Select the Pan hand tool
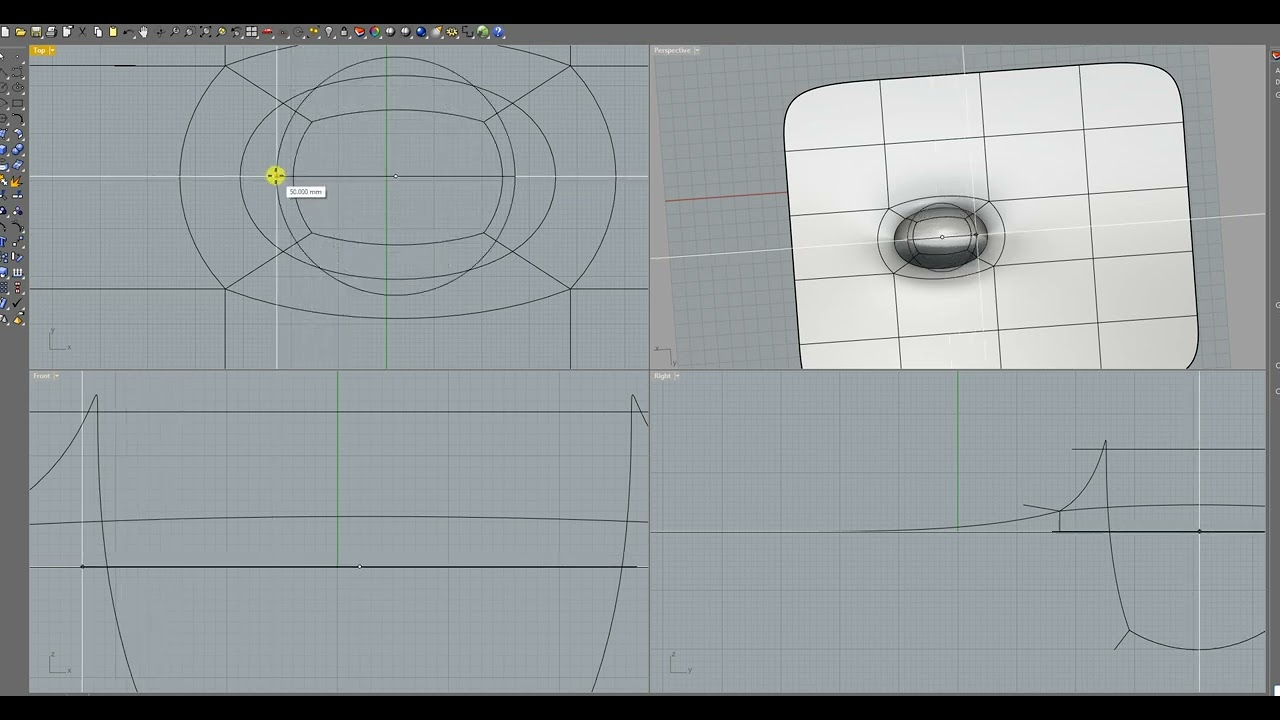 click(x=143, y=32)
